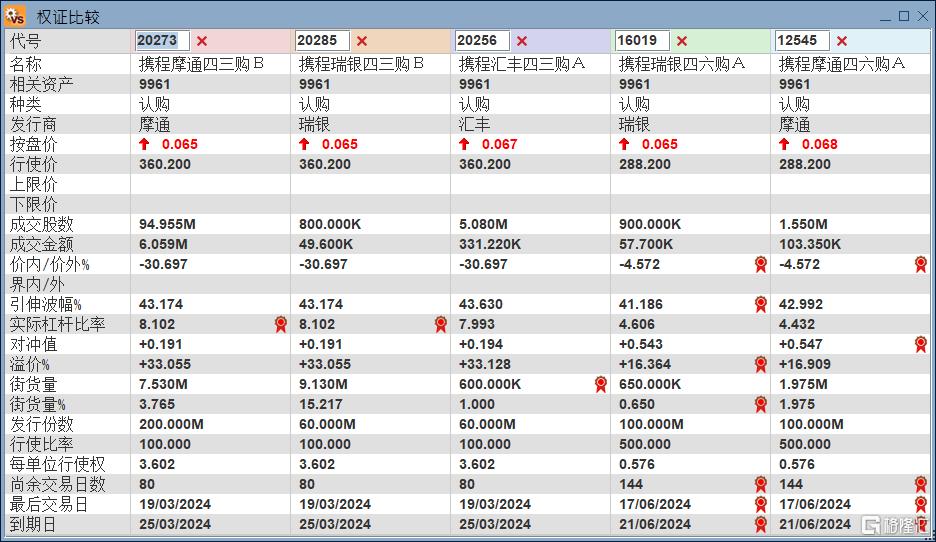Image resolution: width=936 pixels, height=542 pixels.
Task: Select the 街货量% row label
Action: click(38, 404)
